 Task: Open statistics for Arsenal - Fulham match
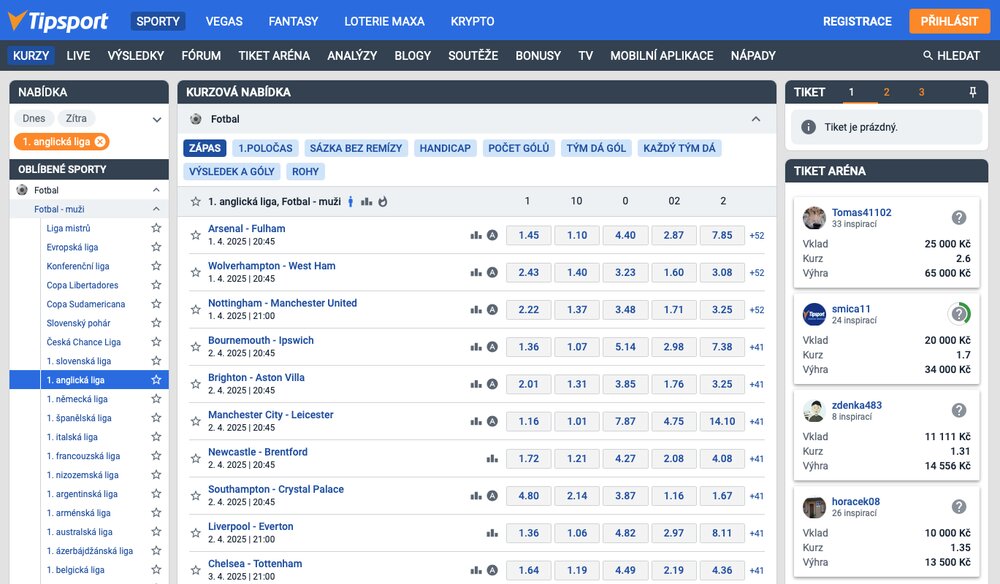pos(475,235)
